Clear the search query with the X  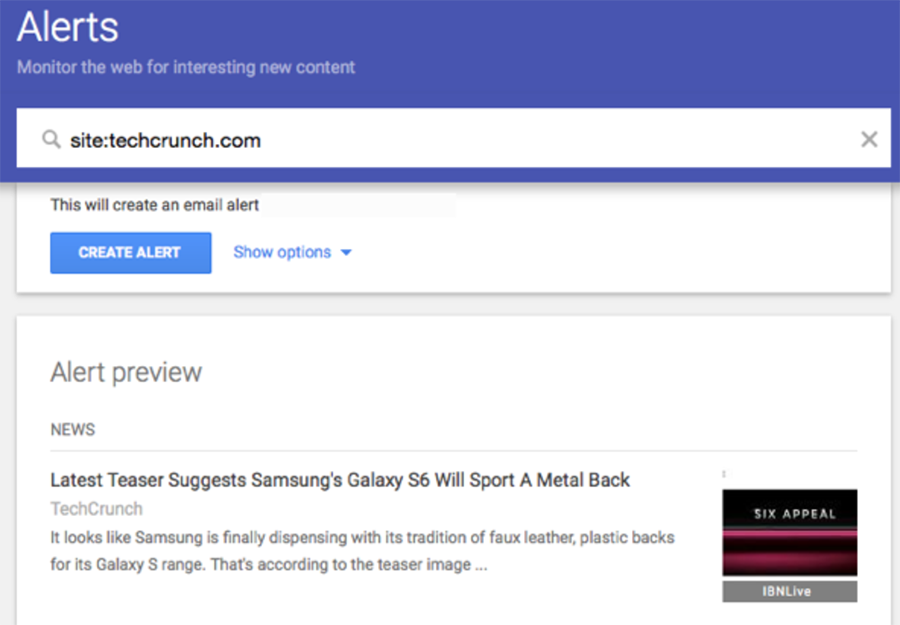(x=869, y=139)
